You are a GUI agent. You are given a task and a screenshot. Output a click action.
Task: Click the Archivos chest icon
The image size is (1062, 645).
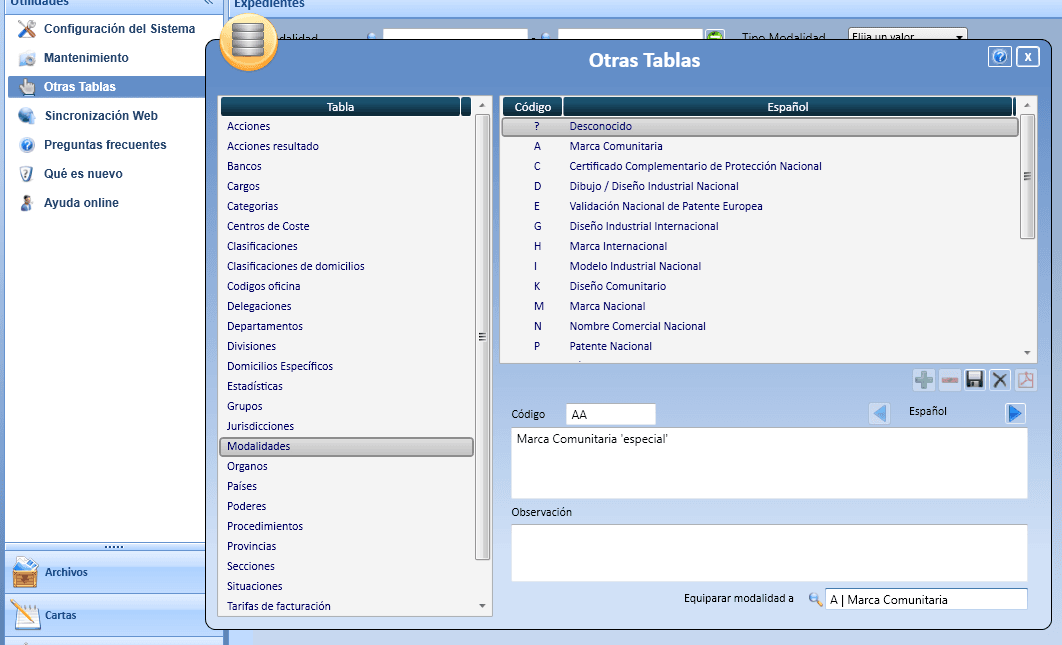[x=25, y=573]
